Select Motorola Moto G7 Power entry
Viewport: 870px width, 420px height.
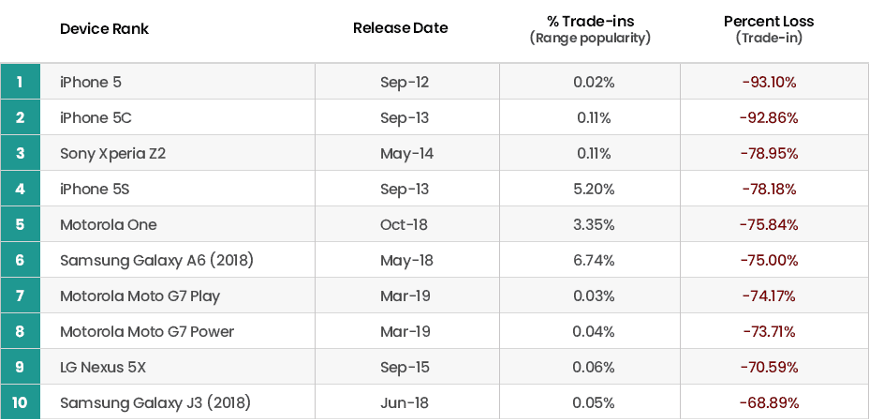tap(146, 332)
